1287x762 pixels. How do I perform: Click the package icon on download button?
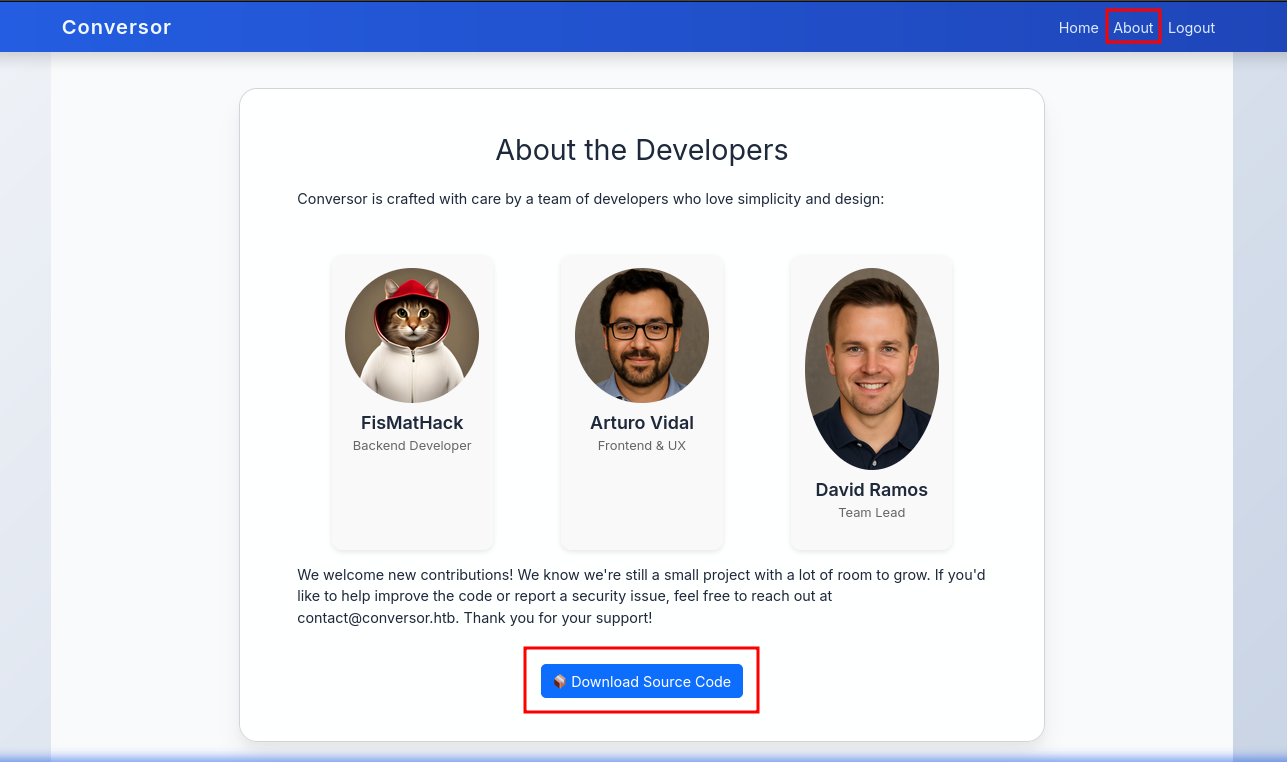pyautogui.click(x=559, y=681)
